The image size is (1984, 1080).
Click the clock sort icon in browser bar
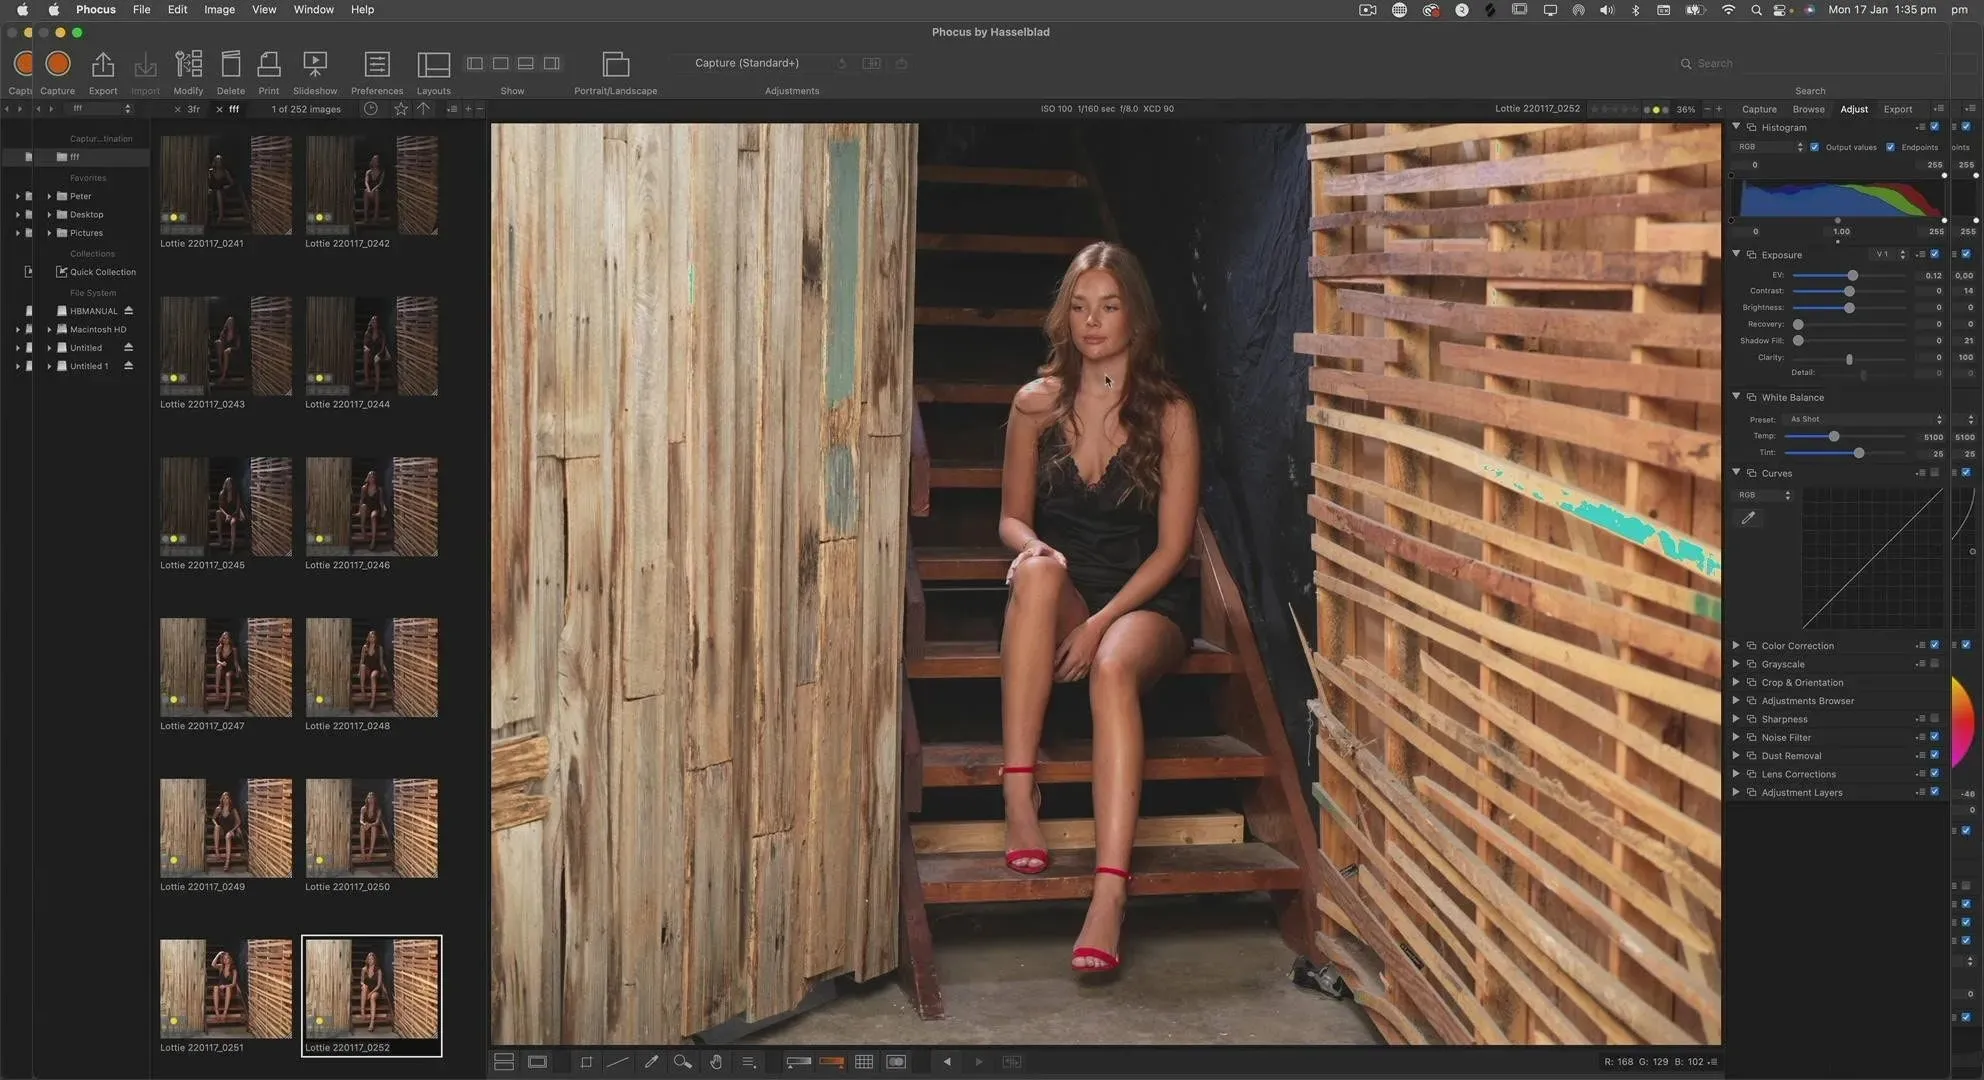tap(371, 109)
